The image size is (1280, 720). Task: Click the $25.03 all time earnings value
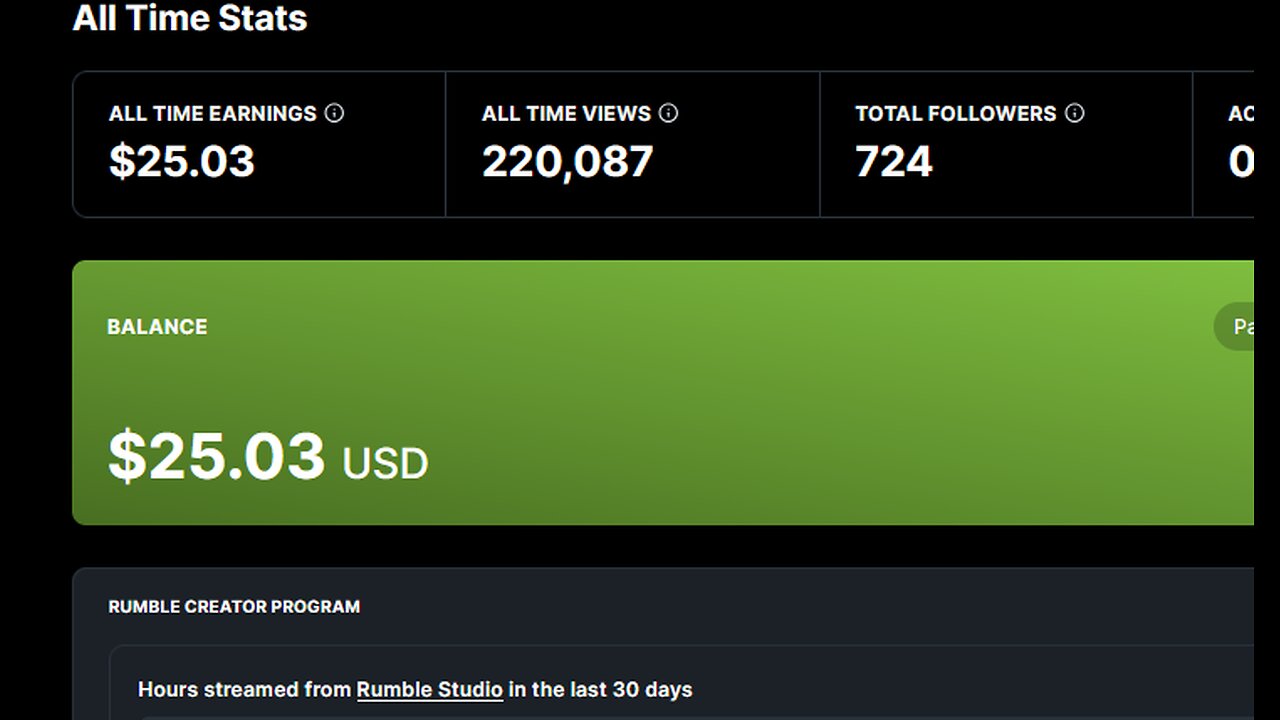pyautogui.click(x=182, y=162)
